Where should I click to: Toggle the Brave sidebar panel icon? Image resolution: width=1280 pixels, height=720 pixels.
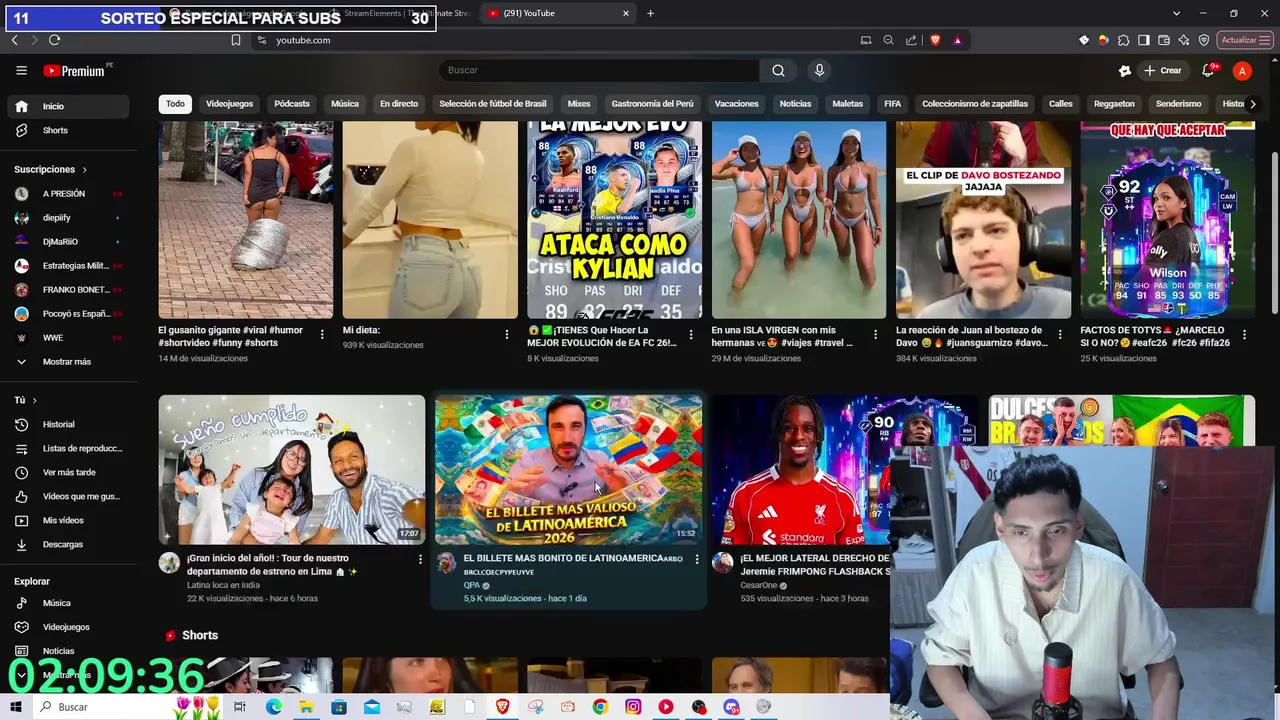(x=1143, y=40)
